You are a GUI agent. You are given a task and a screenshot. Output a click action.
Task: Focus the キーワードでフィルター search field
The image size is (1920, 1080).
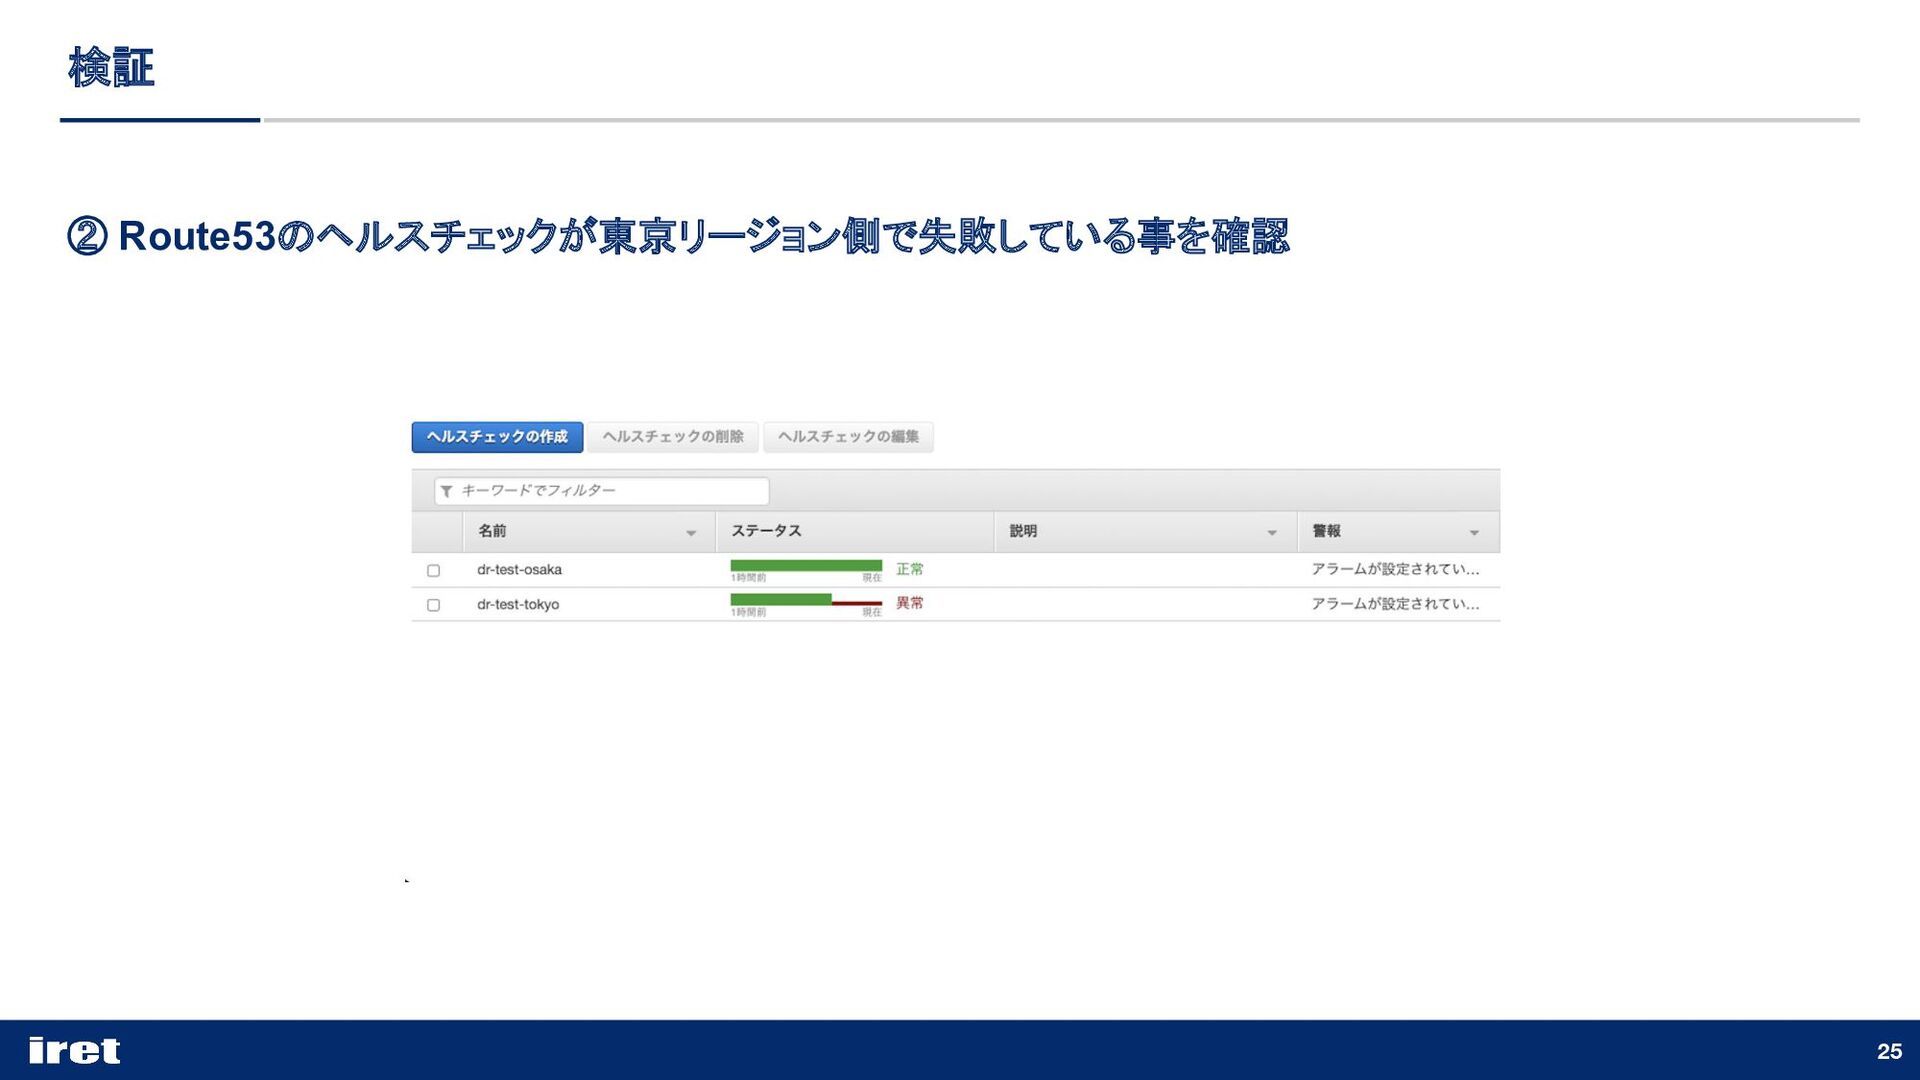point(602,491)
